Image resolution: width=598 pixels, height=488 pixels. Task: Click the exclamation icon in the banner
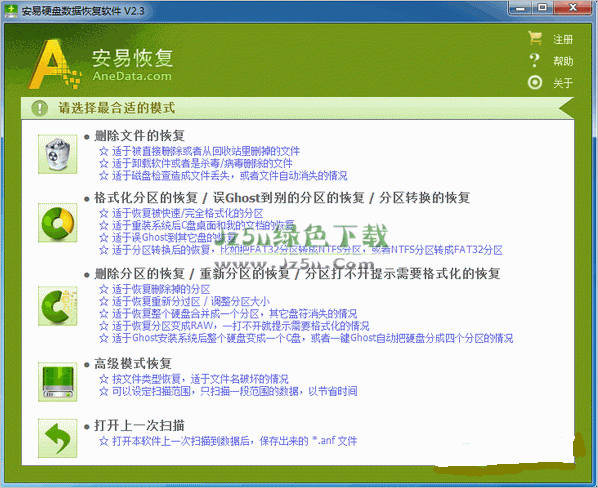(x=40, y=108)
